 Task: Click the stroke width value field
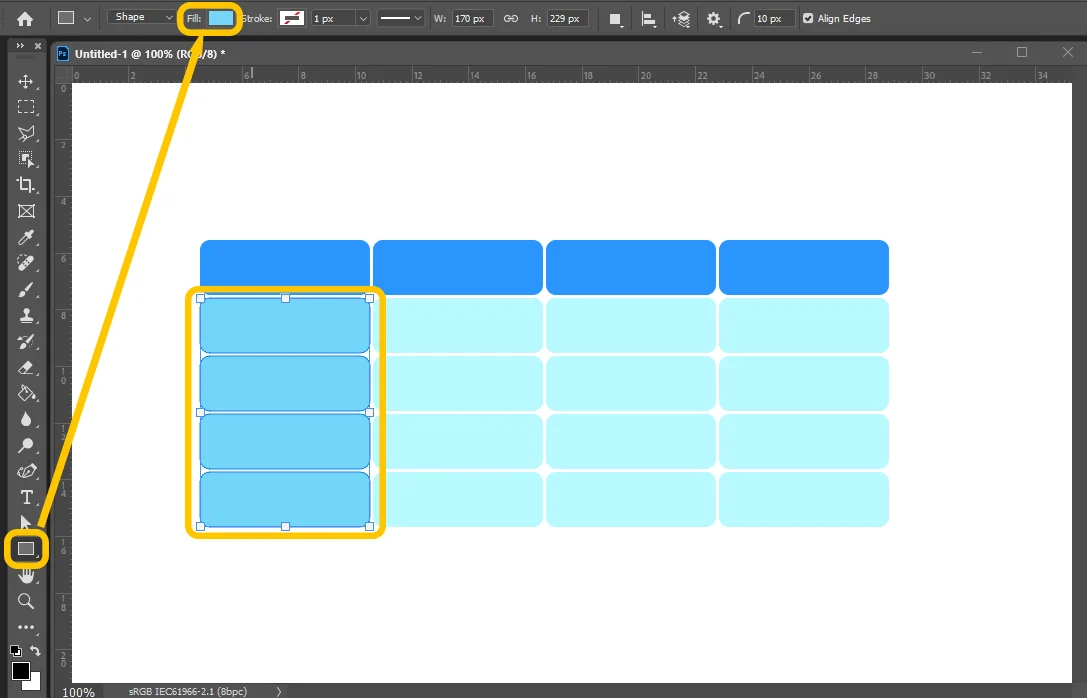(333, 19)
